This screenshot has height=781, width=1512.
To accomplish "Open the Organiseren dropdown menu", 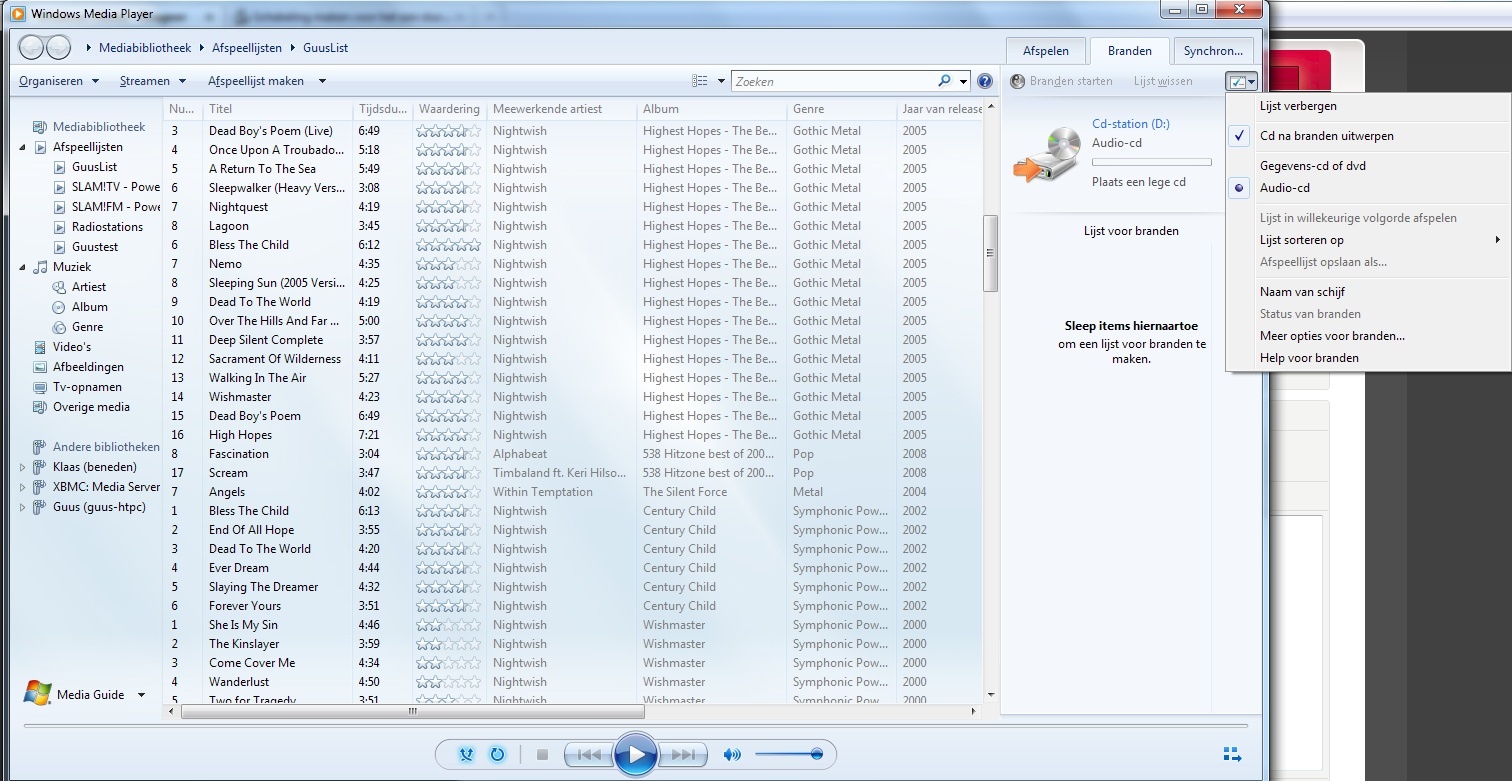I will [59, 81].
